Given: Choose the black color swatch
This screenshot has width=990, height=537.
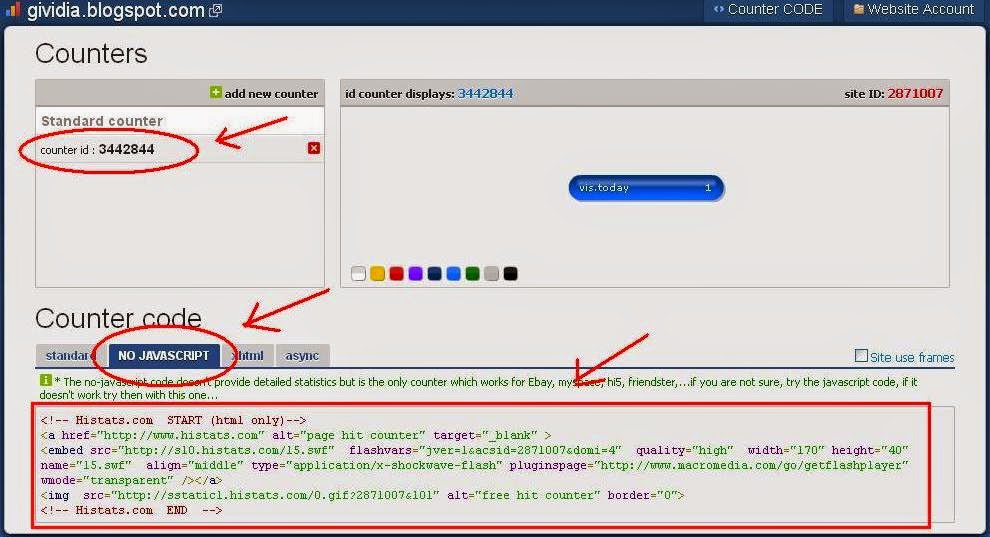Looking at the screenshot, I should click(x=510, y=273).
